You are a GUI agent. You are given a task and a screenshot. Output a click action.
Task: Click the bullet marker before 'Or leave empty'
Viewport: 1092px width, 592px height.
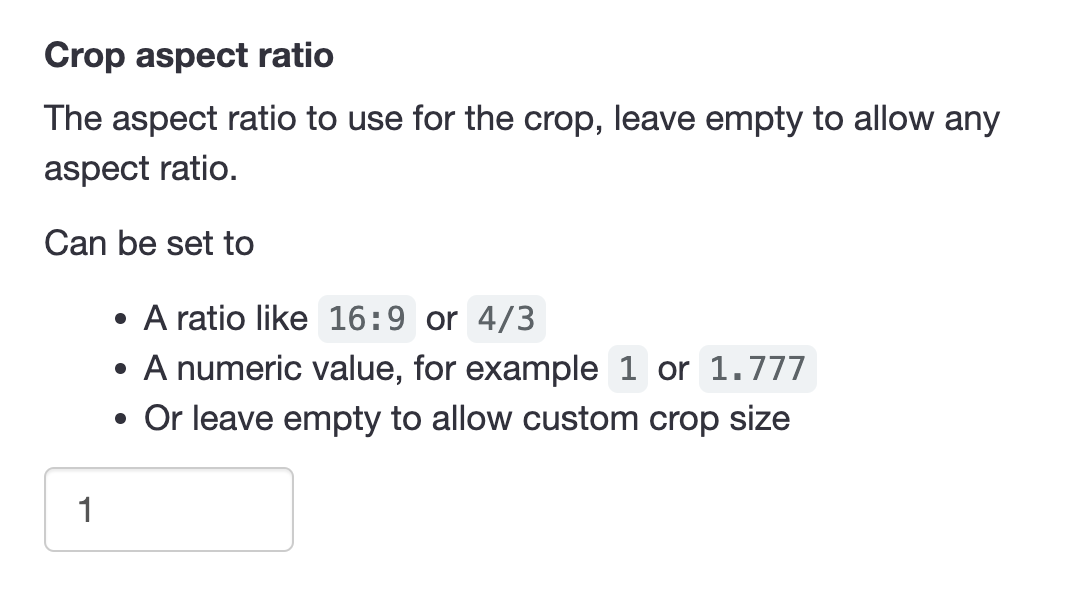coord(120,418)
